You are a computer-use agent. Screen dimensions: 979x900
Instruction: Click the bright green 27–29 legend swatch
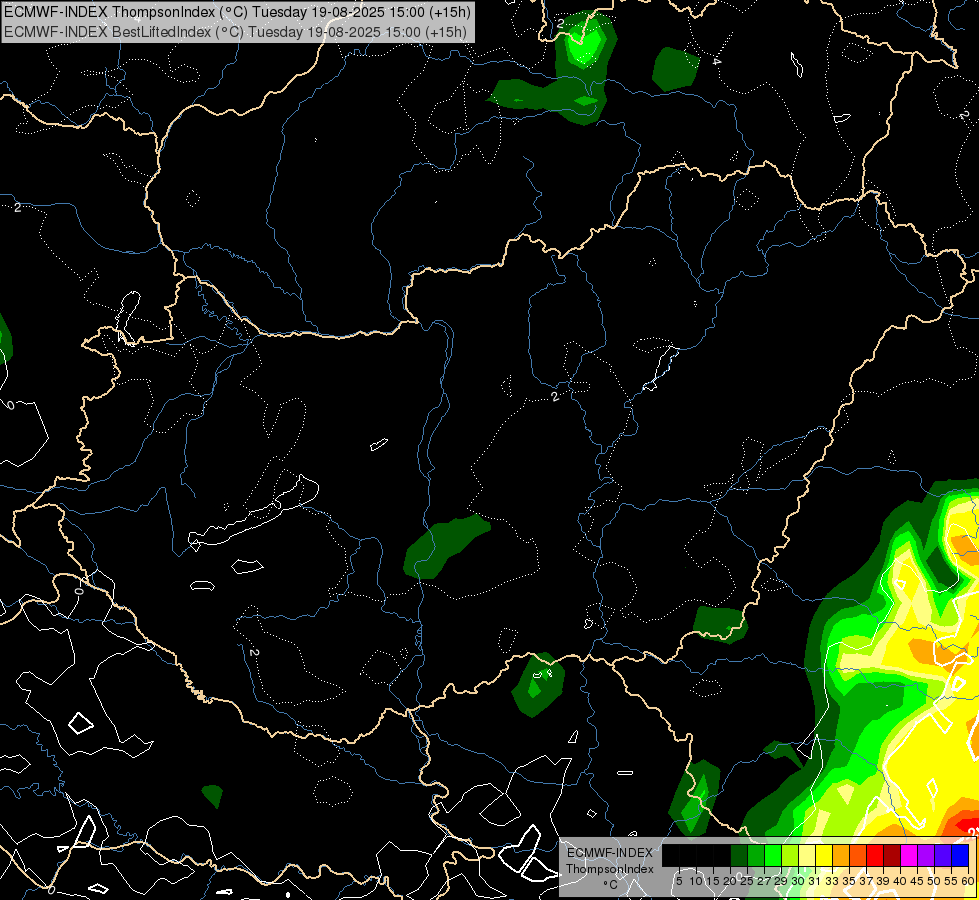773,856
